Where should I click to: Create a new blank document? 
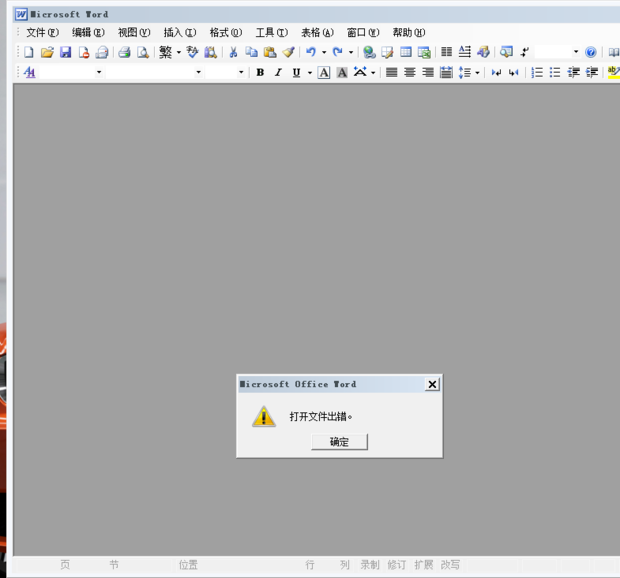[x=29, y=52]
